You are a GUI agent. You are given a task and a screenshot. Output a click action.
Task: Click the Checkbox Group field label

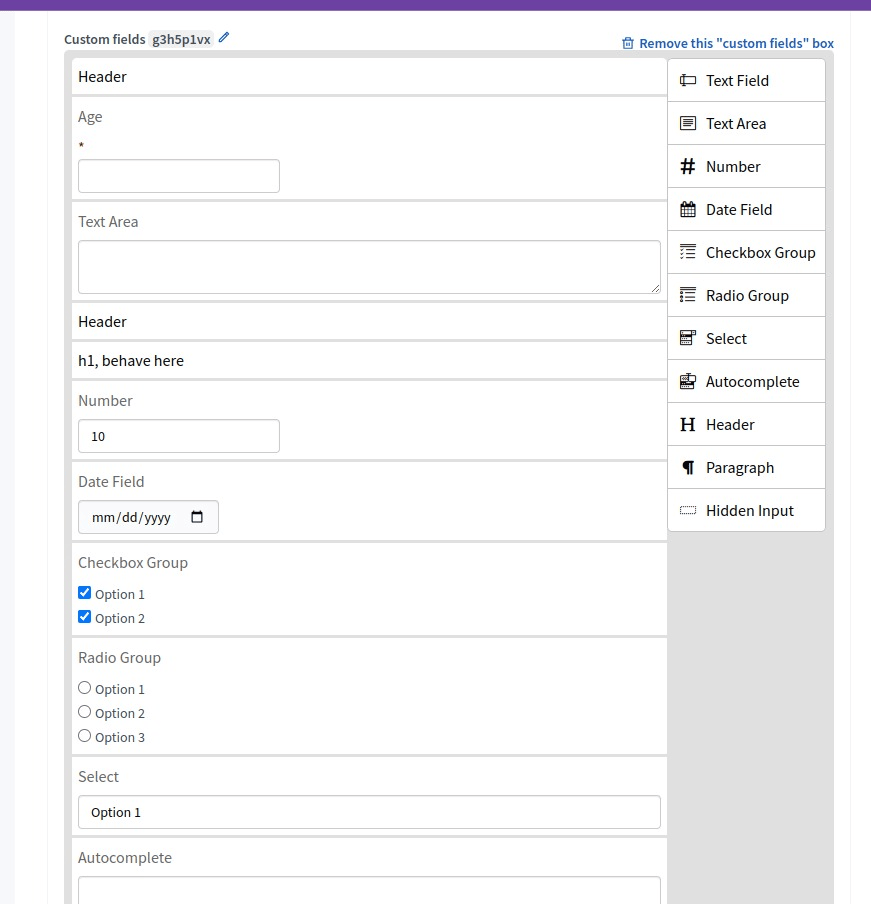133,563
